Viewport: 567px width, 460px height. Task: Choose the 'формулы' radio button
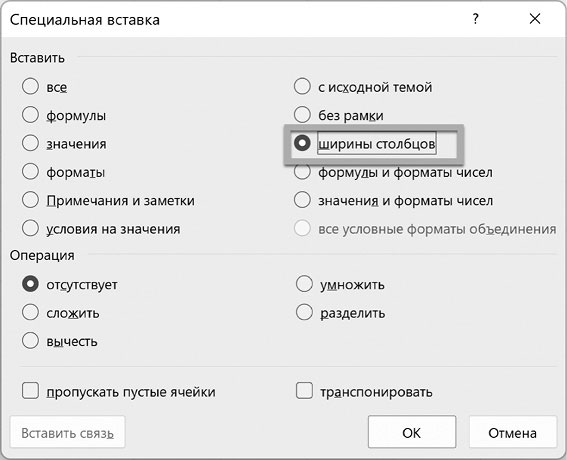click(30, 115)
